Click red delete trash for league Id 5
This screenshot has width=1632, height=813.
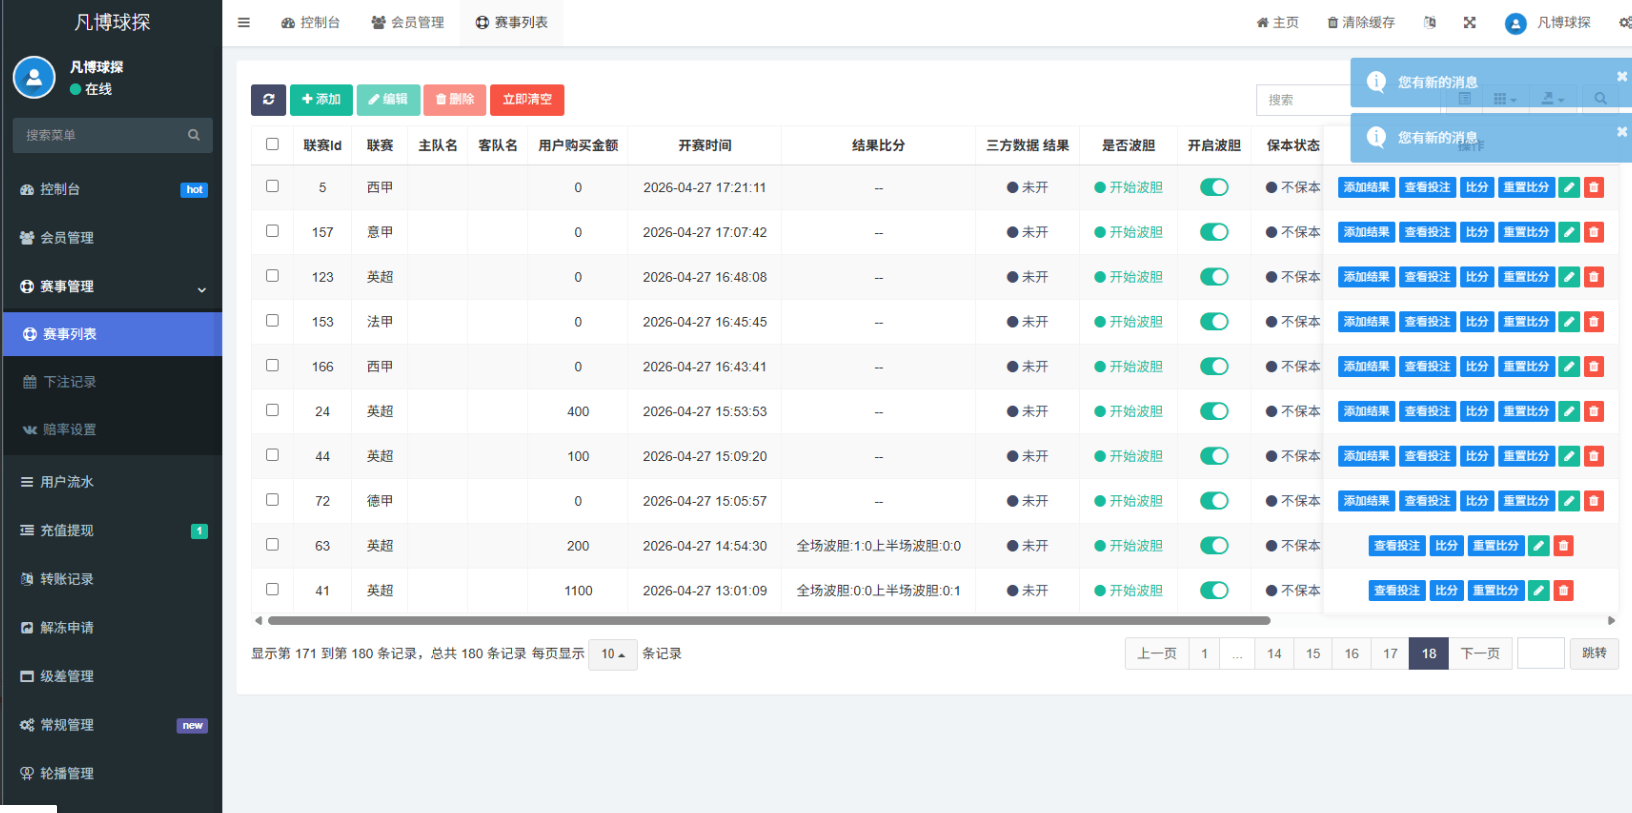tap(1594, 187)
